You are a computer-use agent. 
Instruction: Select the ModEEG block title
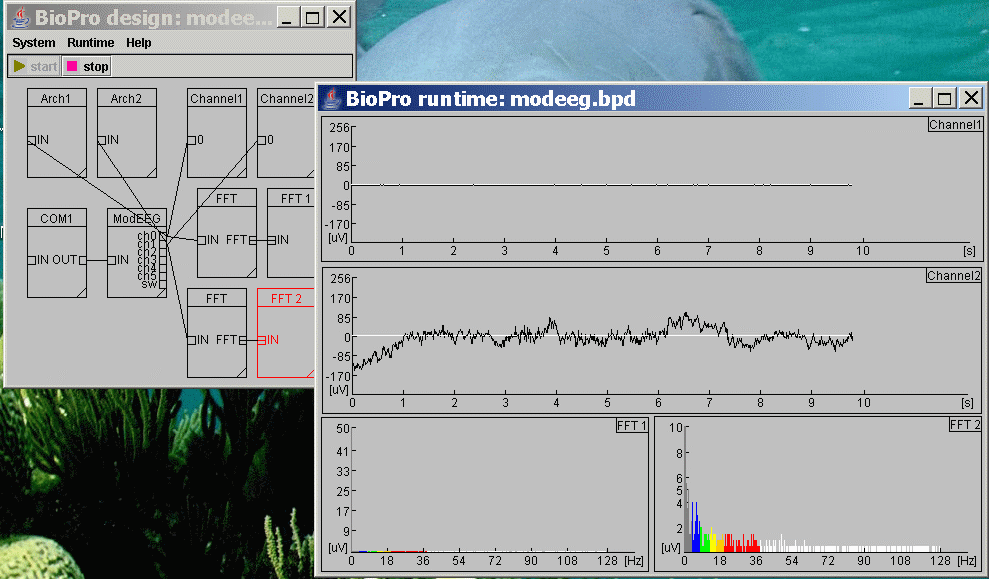[x=136, y=218]
